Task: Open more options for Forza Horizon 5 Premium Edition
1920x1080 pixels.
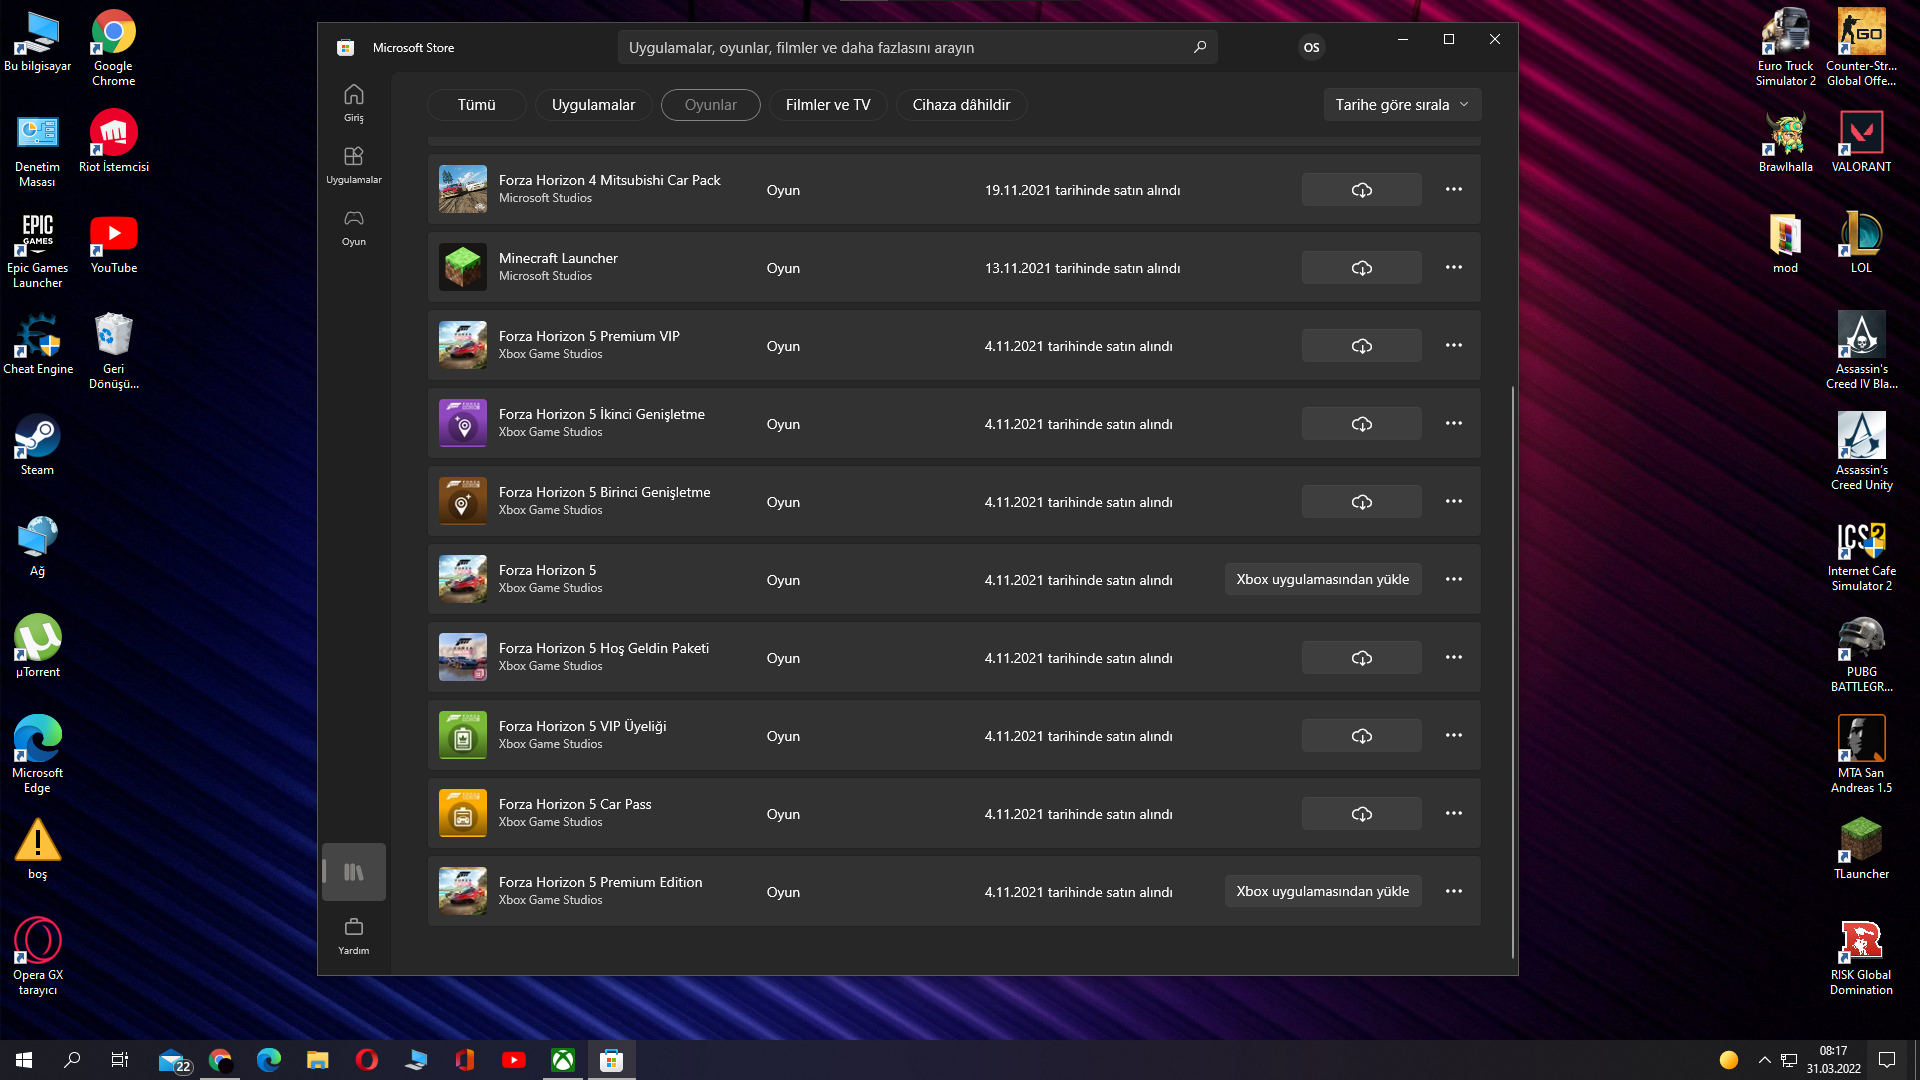Action: tap(1453, 892)
